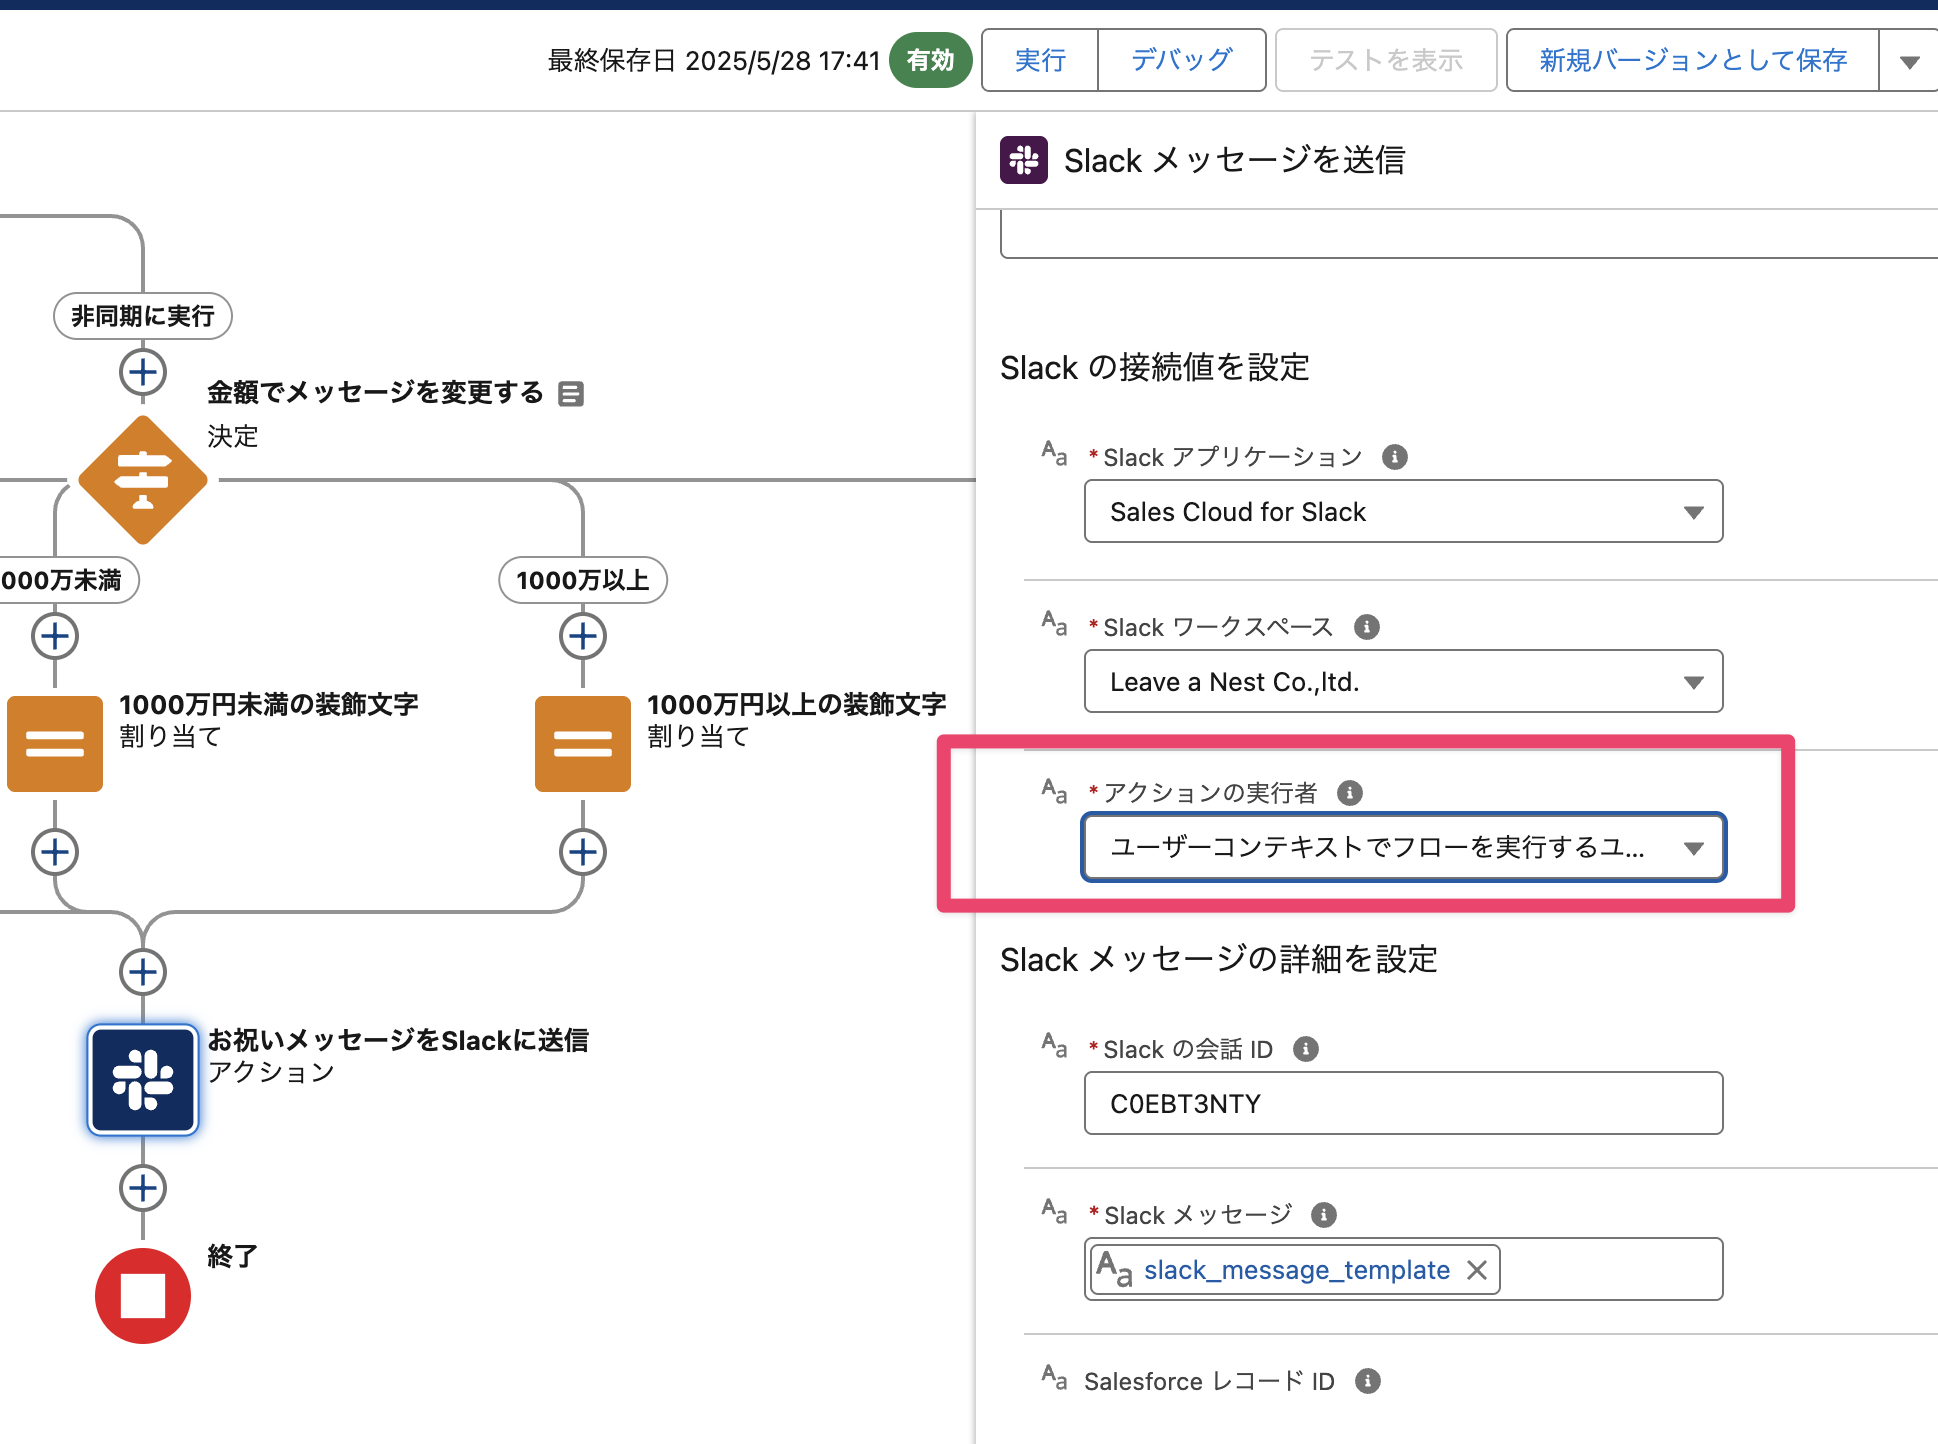Click 新規バージョンとして保存 button
Viewport: 1938px width, 1444px height.
click(1692, 61)
